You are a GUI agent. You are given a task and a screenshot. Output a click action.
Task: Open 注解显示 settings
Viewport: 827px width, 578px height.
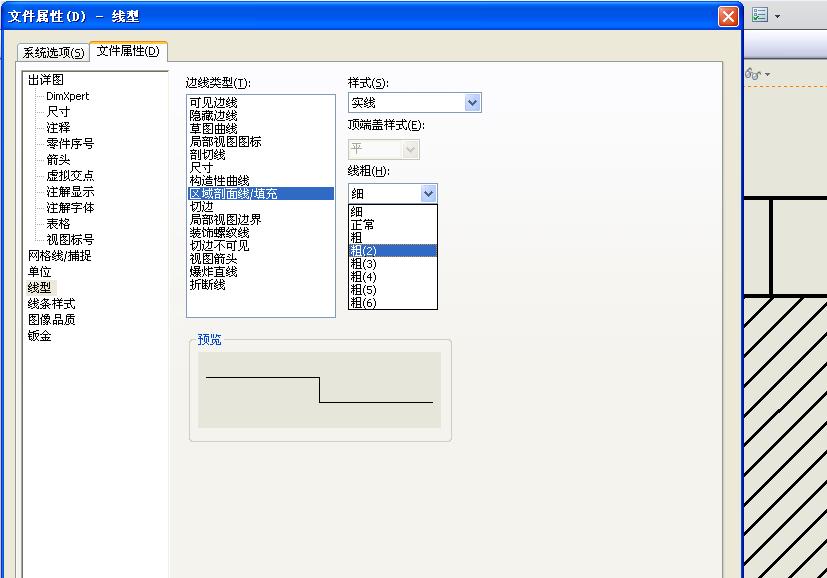click(70, 191)
